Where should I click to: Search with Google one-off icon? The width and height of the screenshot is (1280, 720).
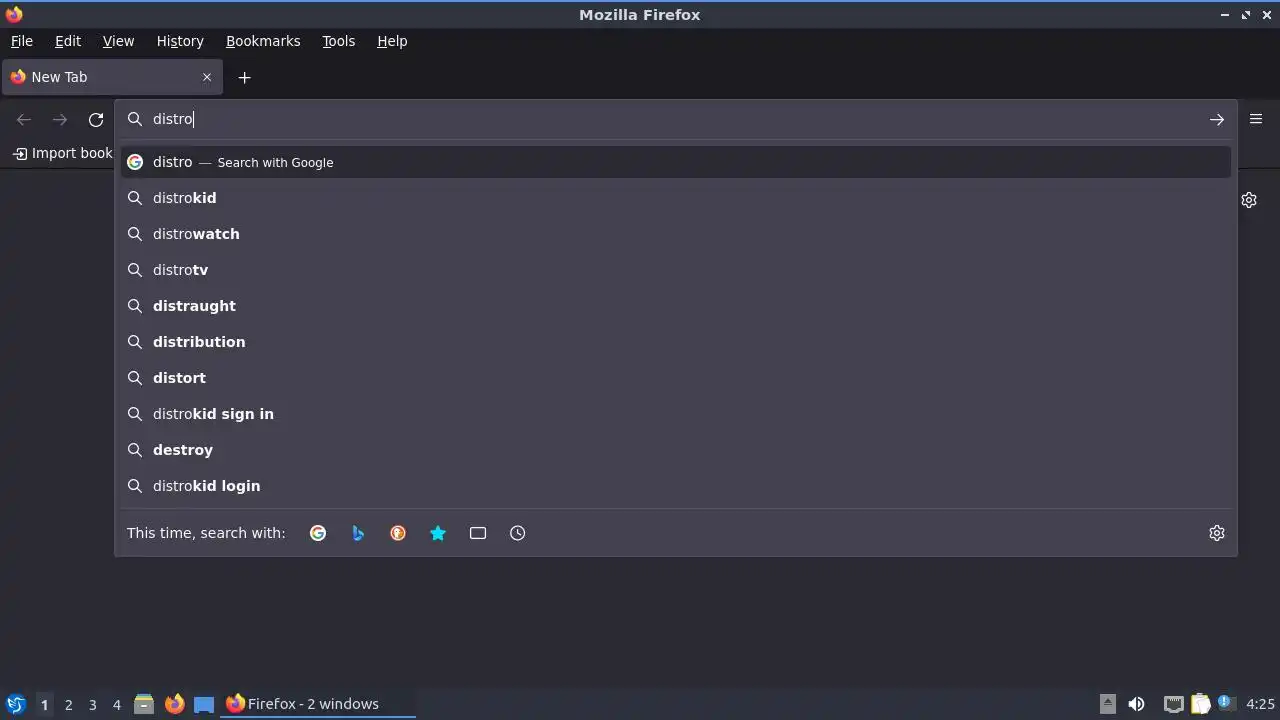tap(318, 533)
